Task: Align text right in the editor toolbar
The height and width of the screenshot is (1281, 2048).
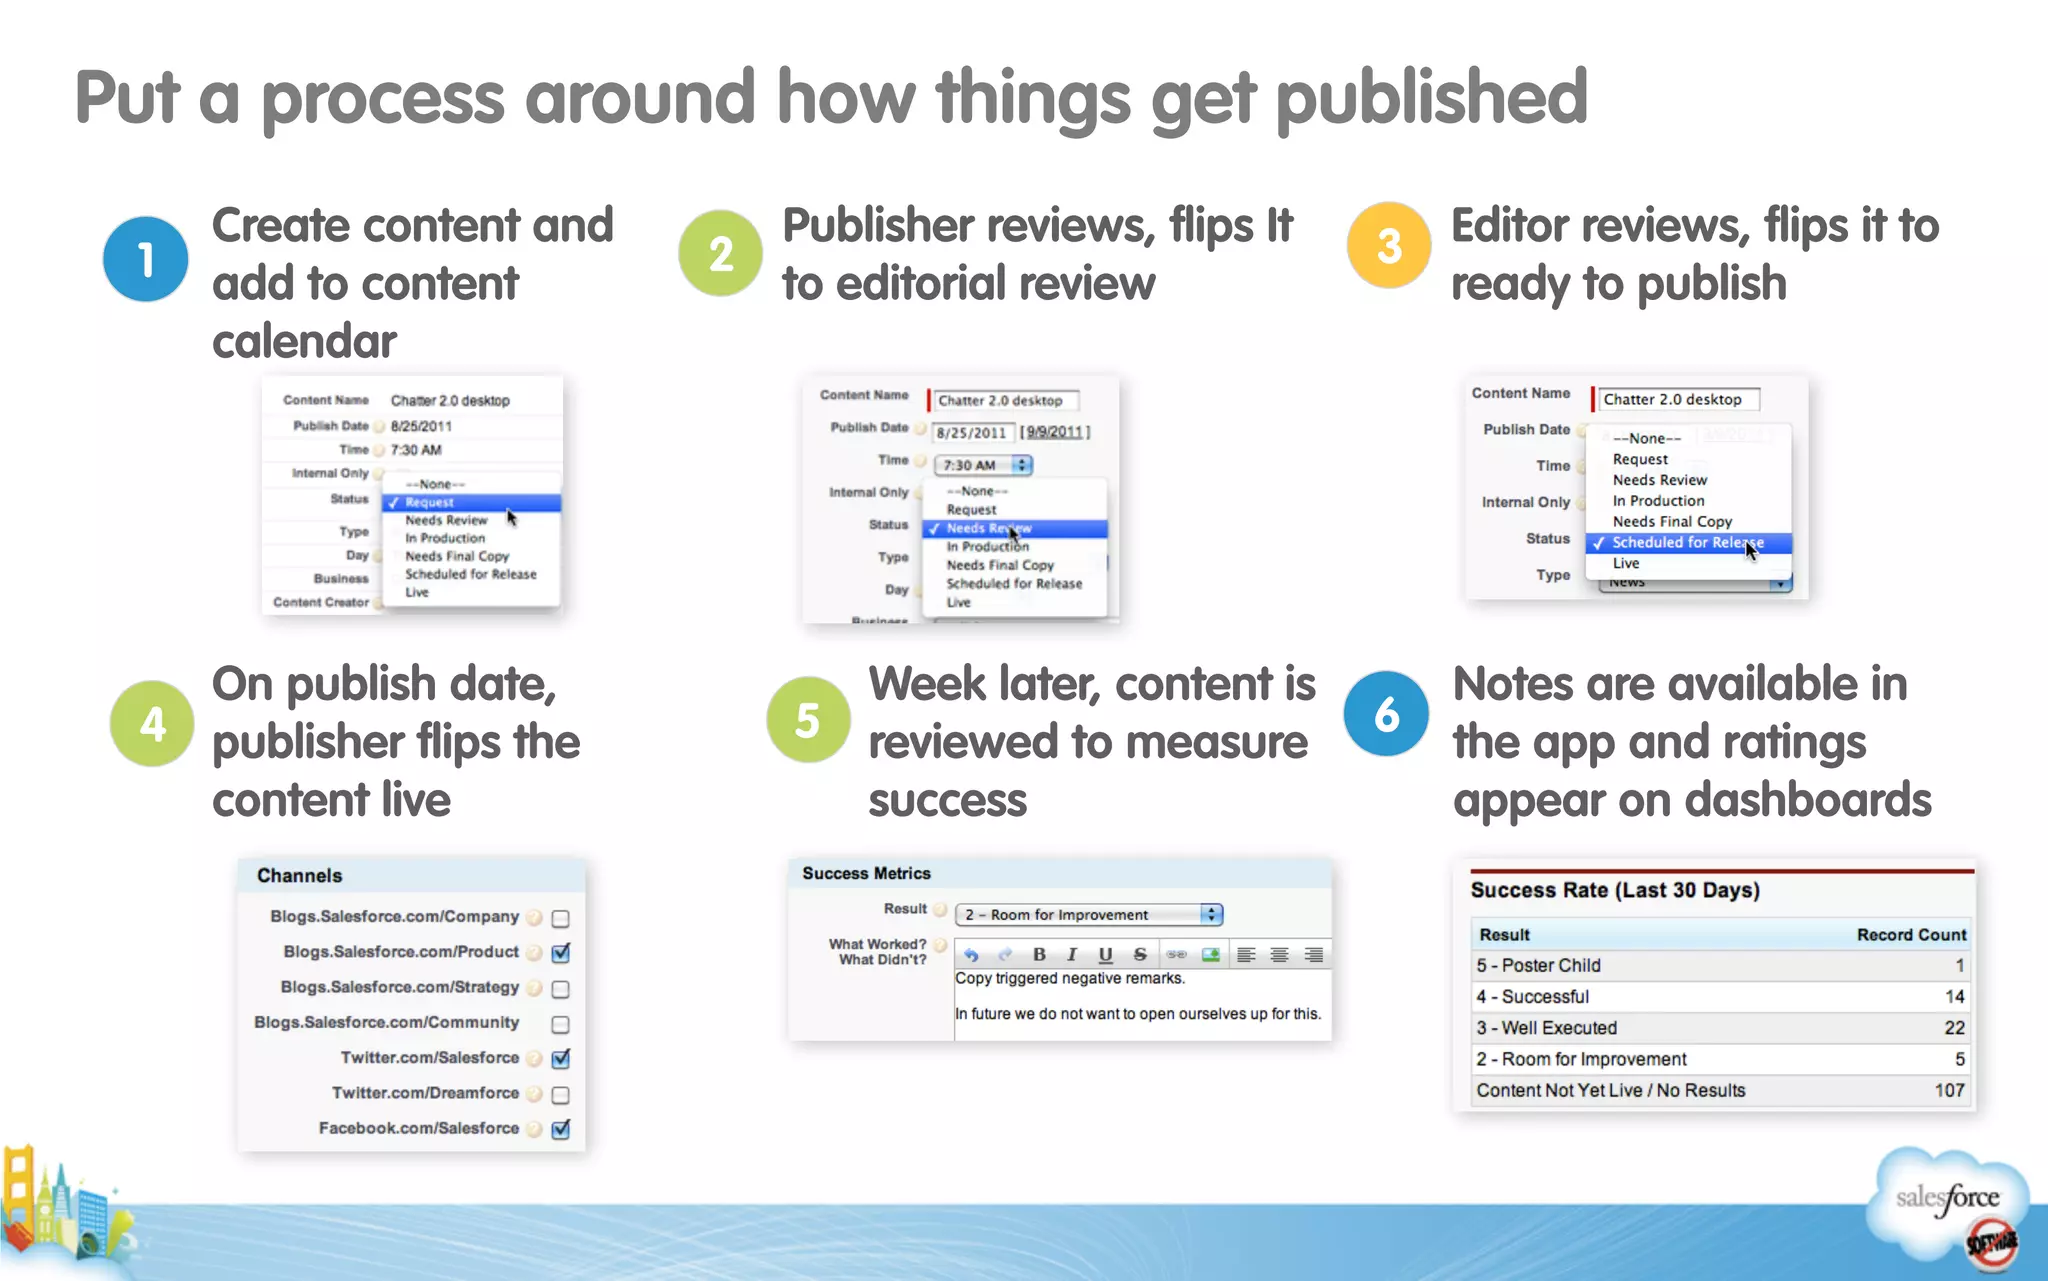Action: 1313,955
